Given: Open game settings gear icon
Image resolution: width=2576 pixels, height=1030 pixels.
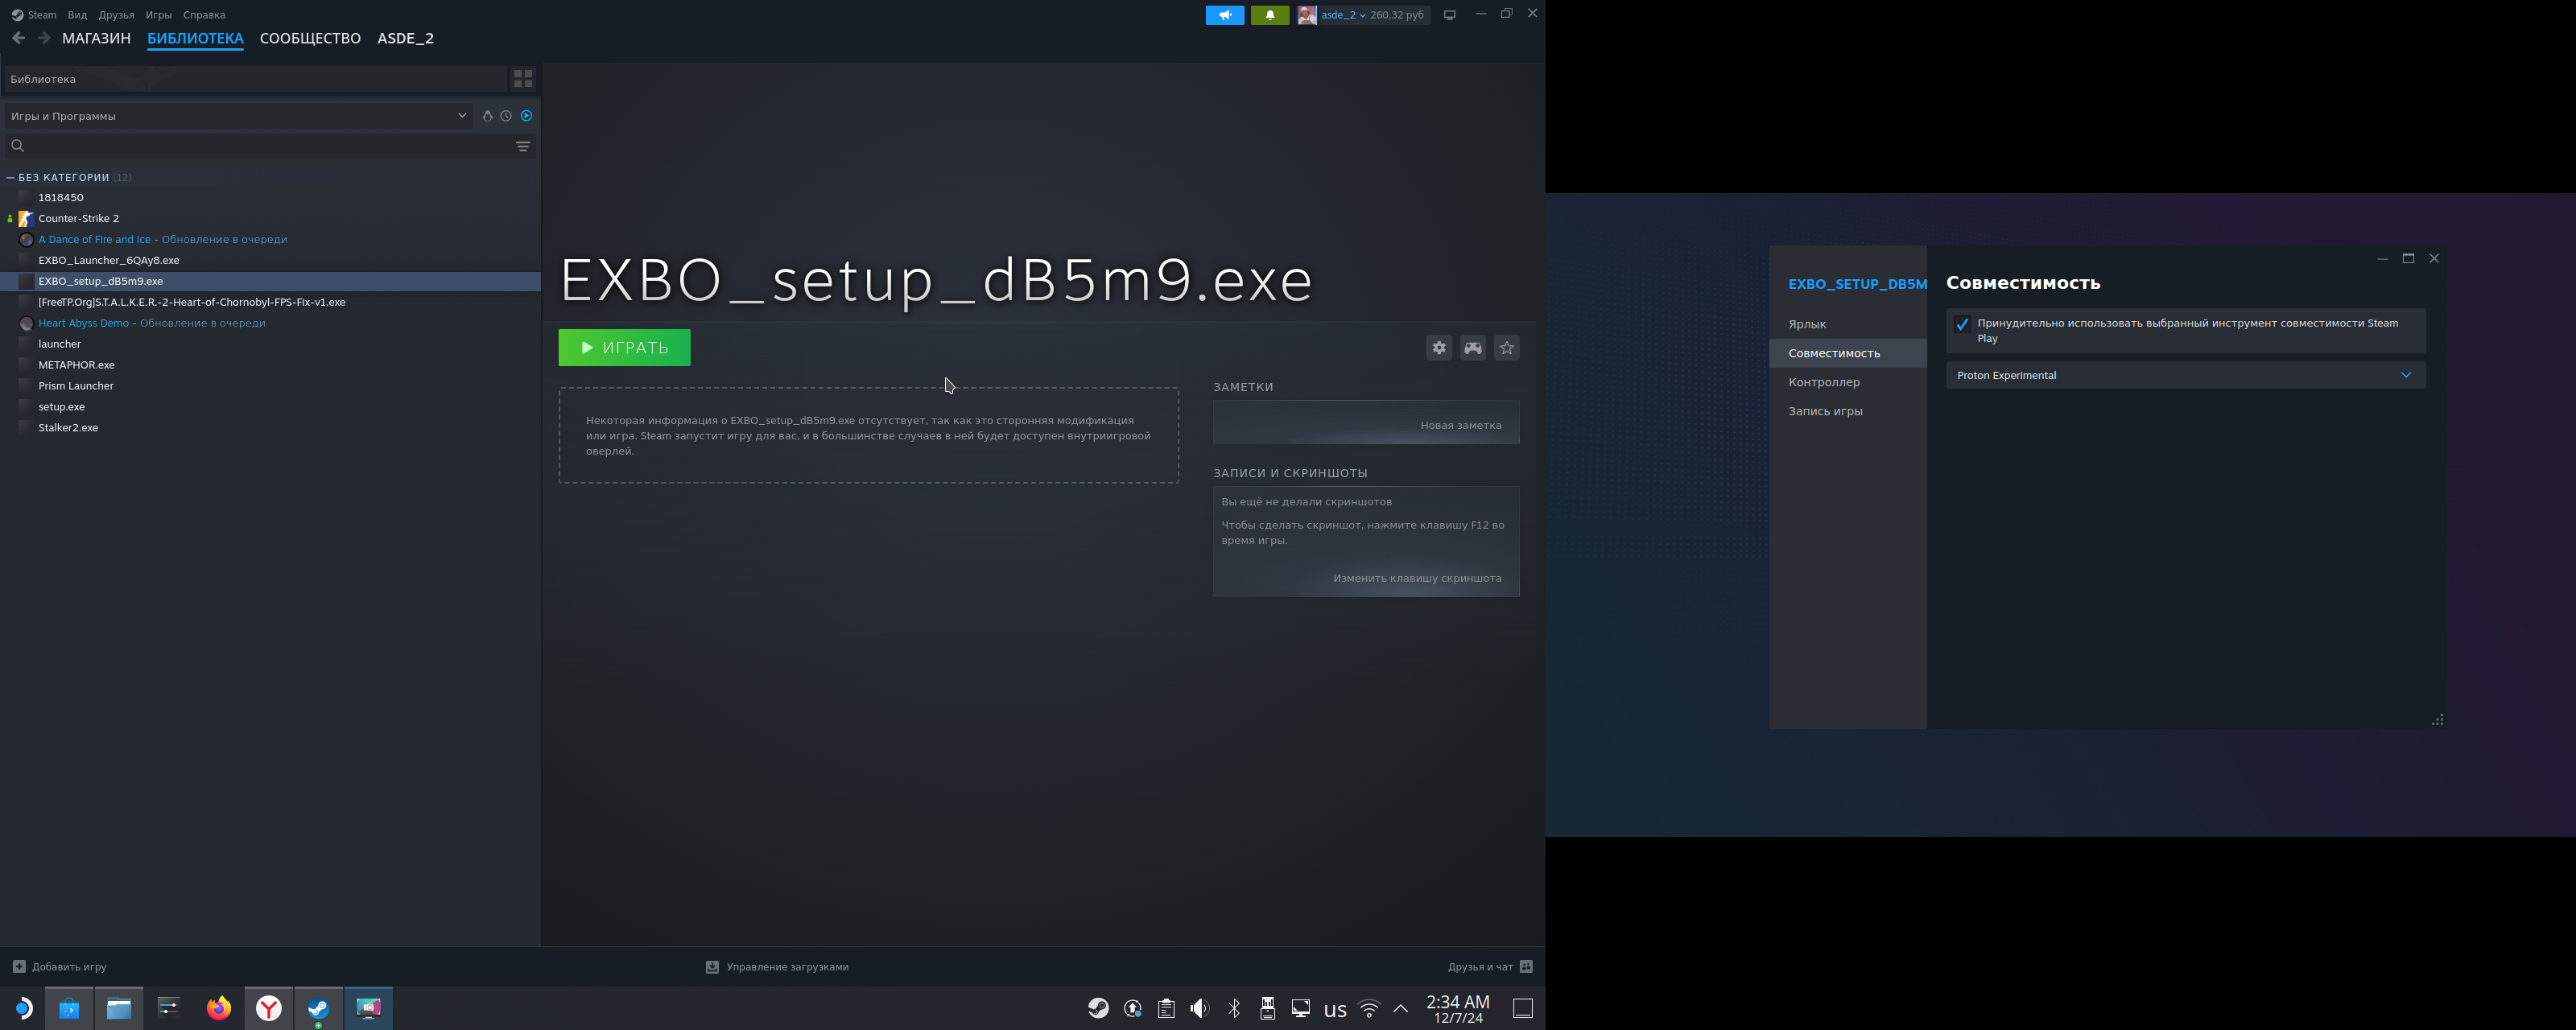Looking at the screenshot, I should [1439, 347].
